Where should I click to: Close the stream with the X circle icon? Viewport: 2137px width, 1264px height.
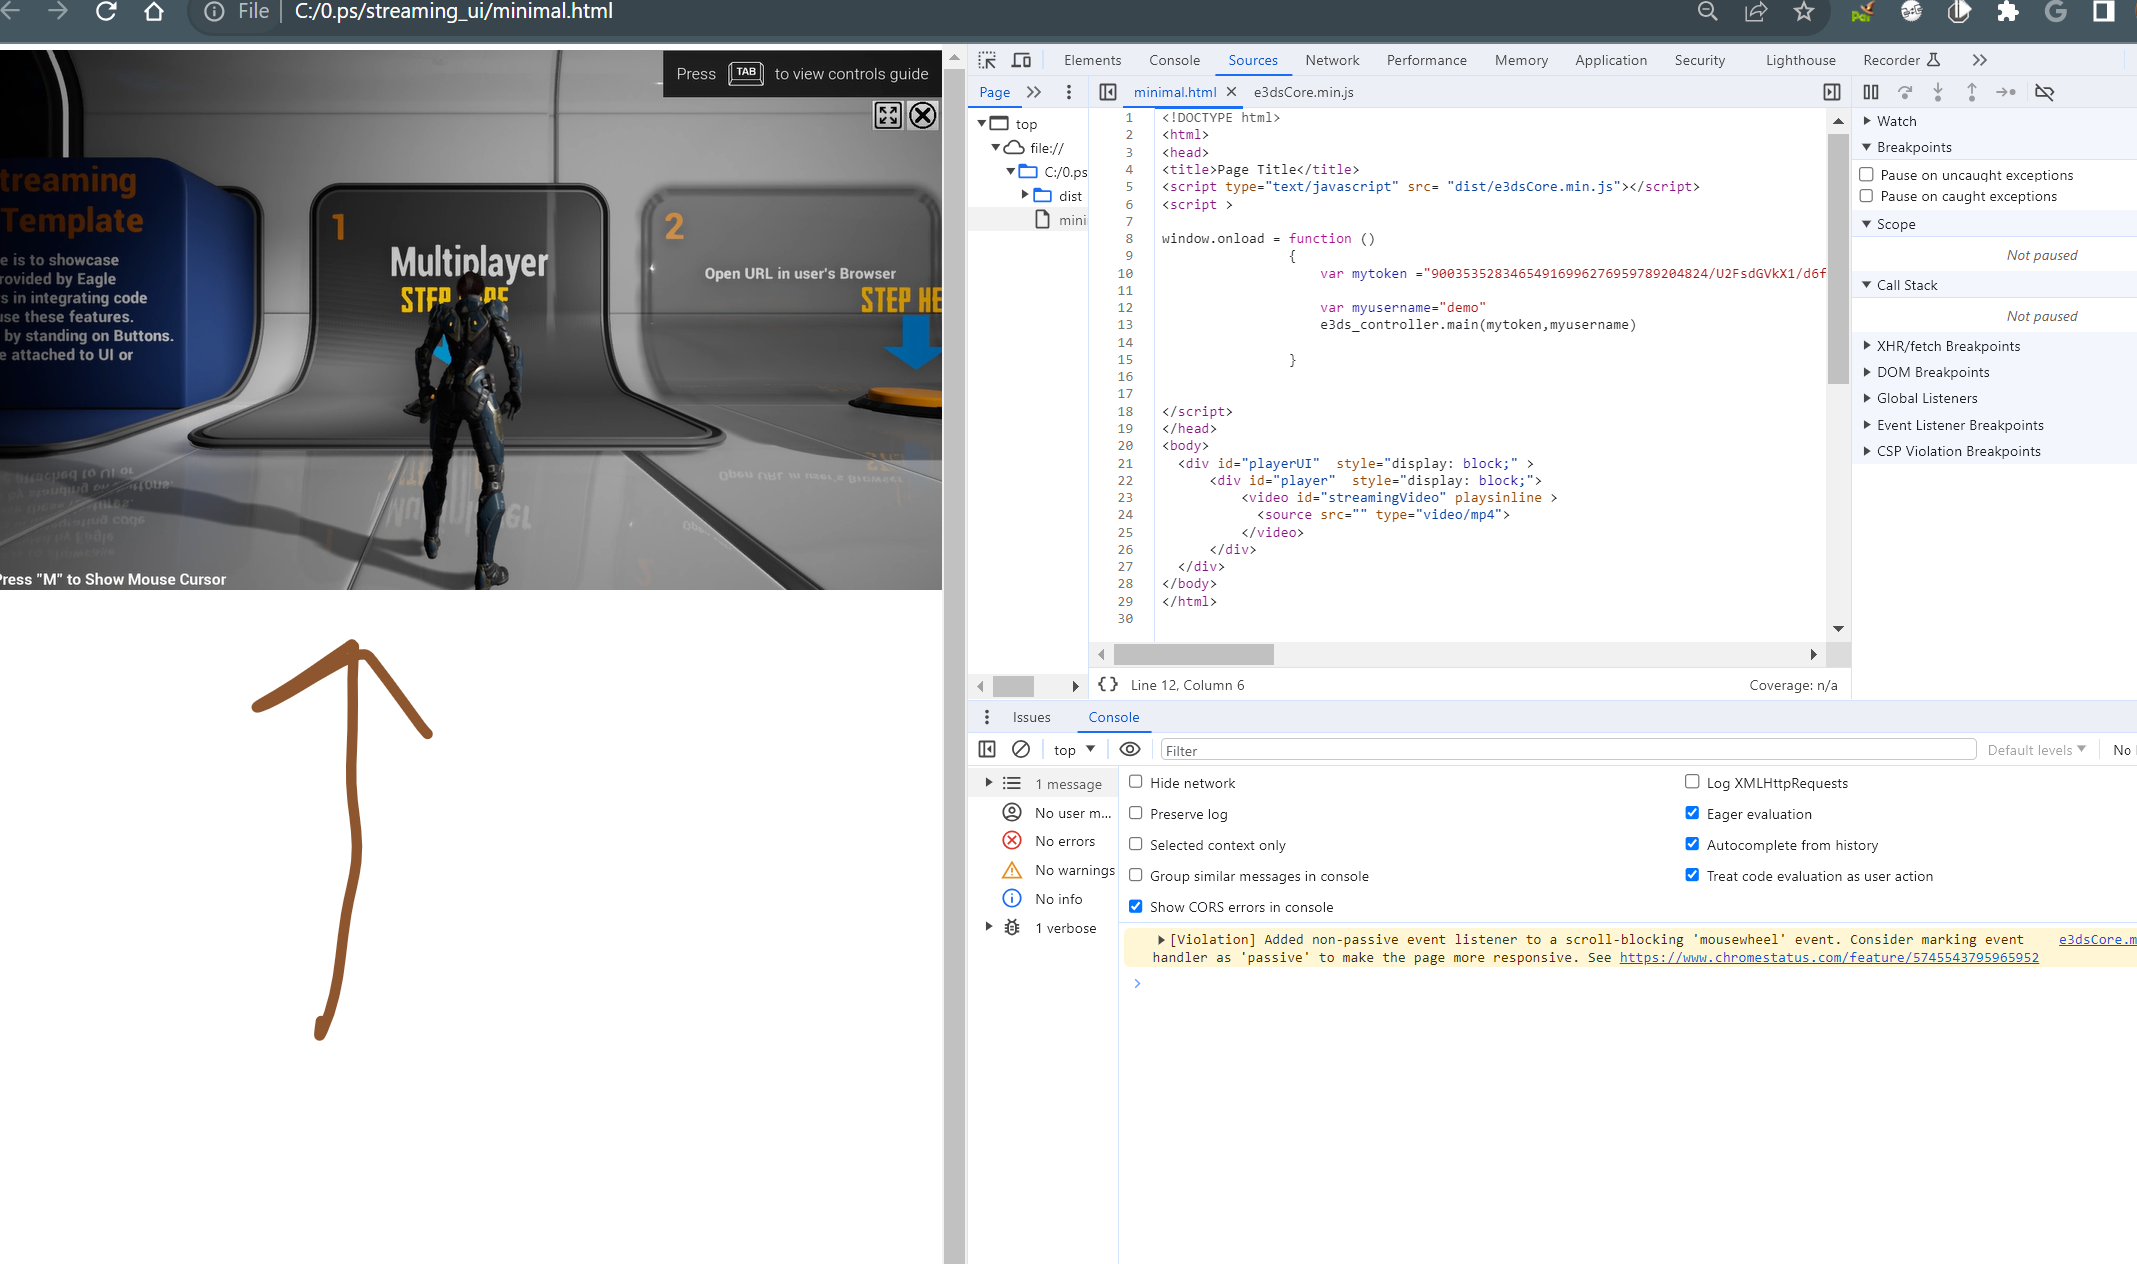click(923, 115)
